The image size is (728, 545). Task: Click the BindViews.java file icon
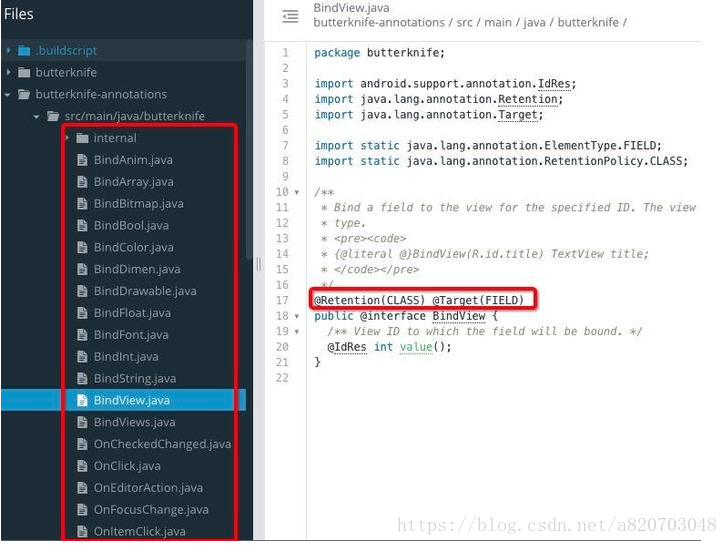(x=82, y=422)
